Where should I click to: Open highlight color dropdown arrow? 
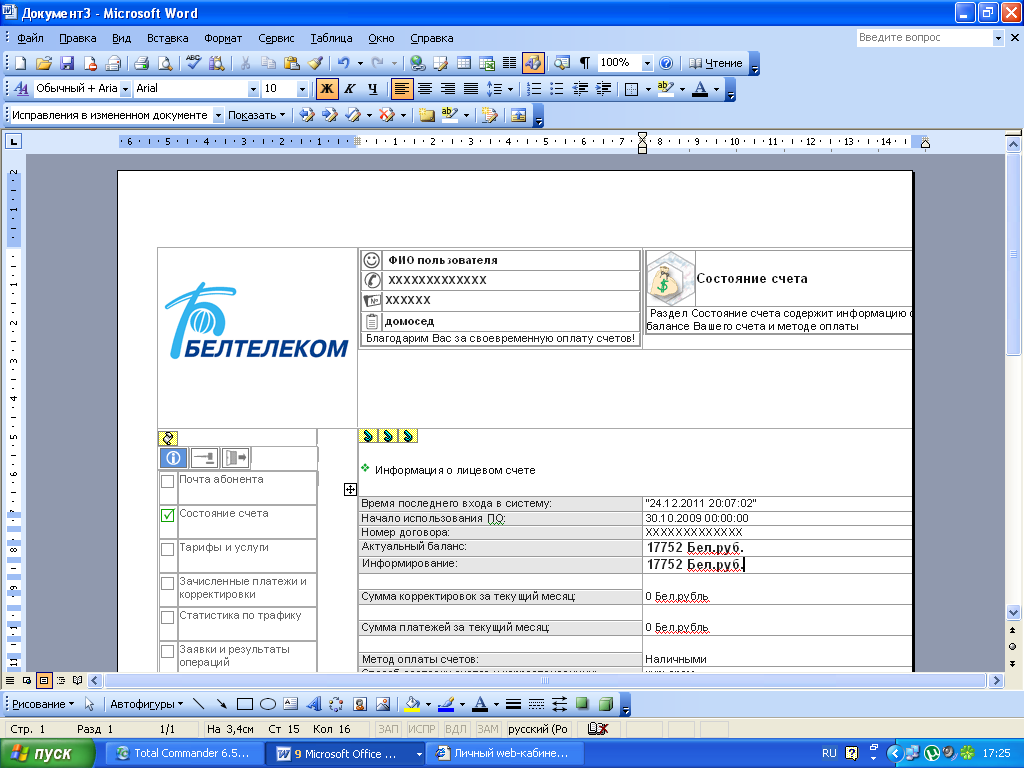point(682,89)
